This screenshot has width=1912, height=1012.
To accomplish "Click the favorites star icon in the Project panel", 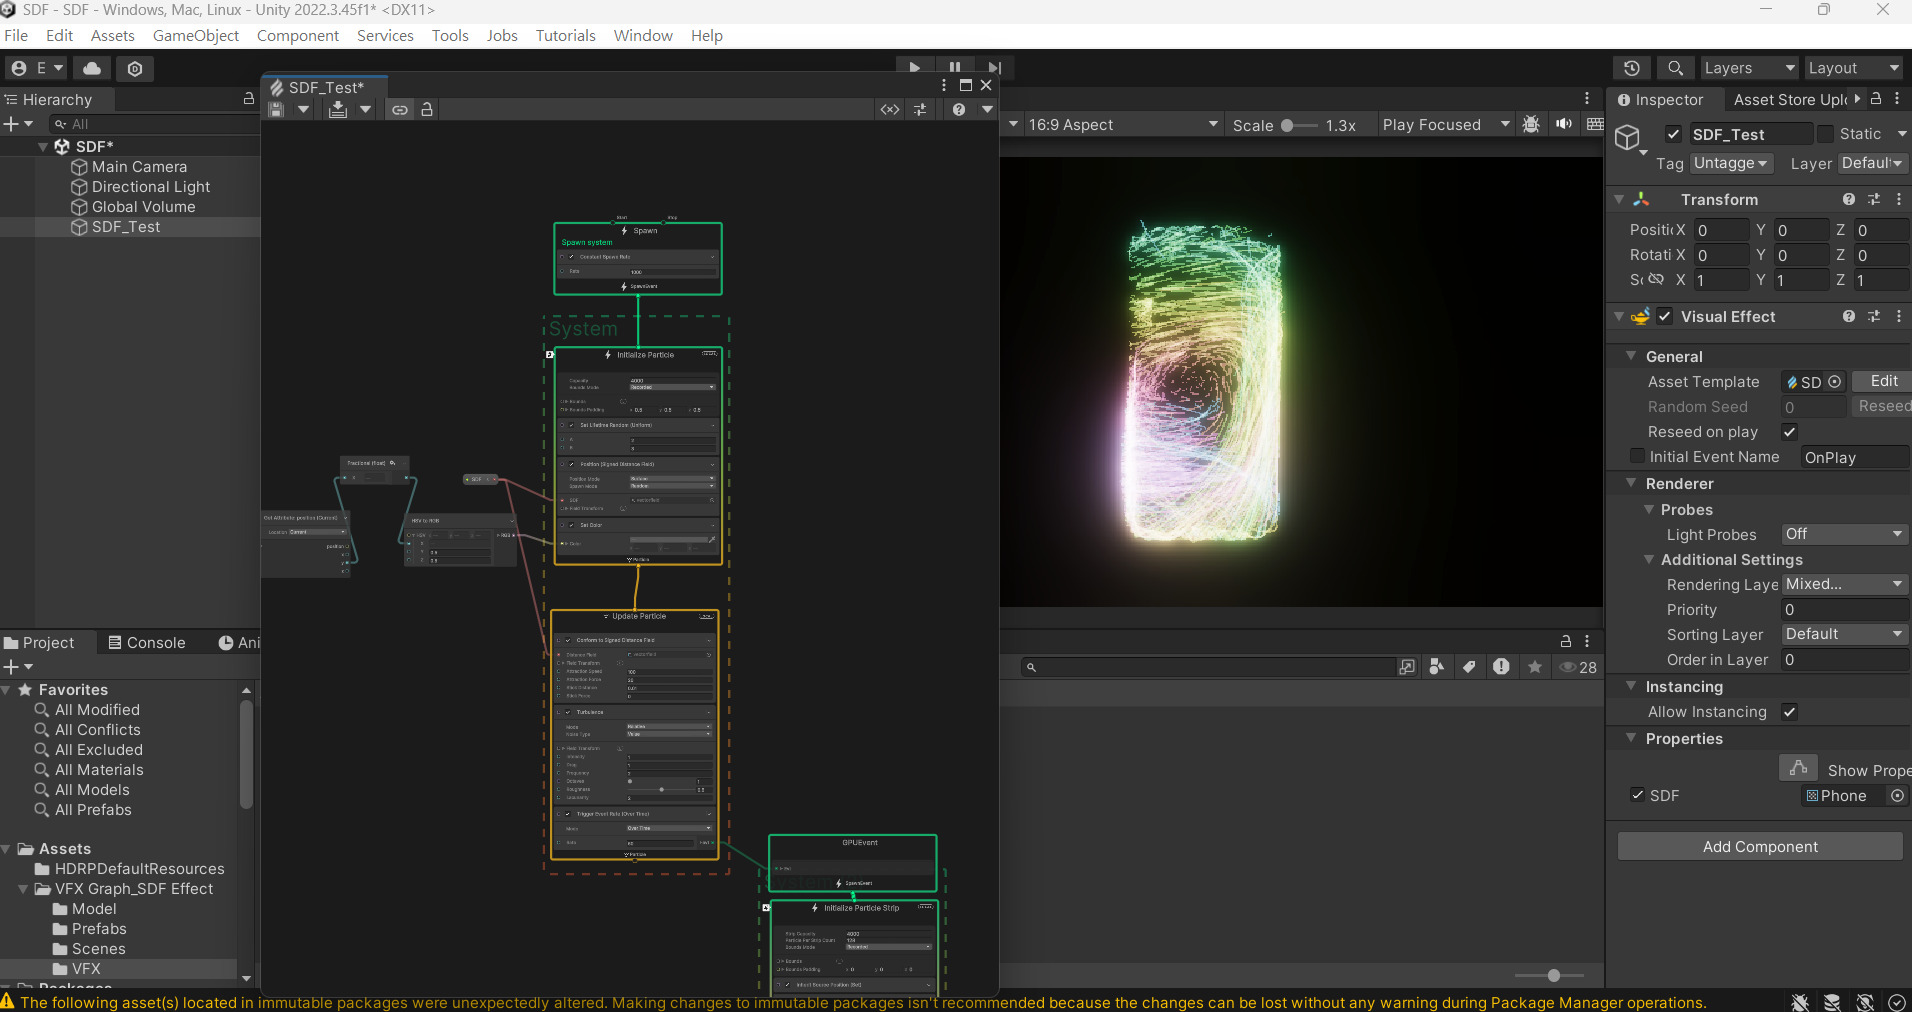I will point(1535,667).
